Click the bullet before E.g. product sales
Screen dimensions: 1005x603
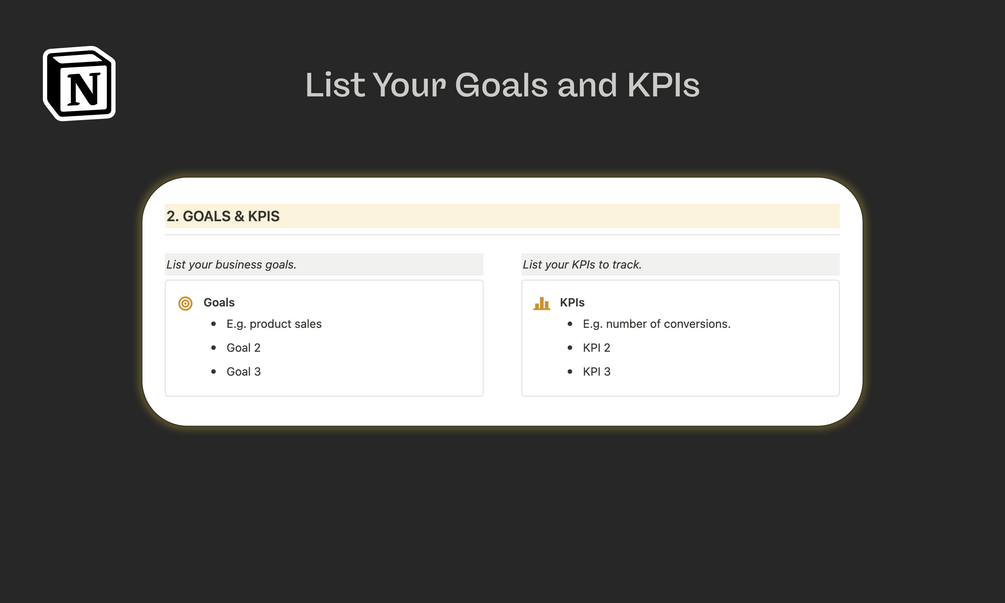coord(214,324)
